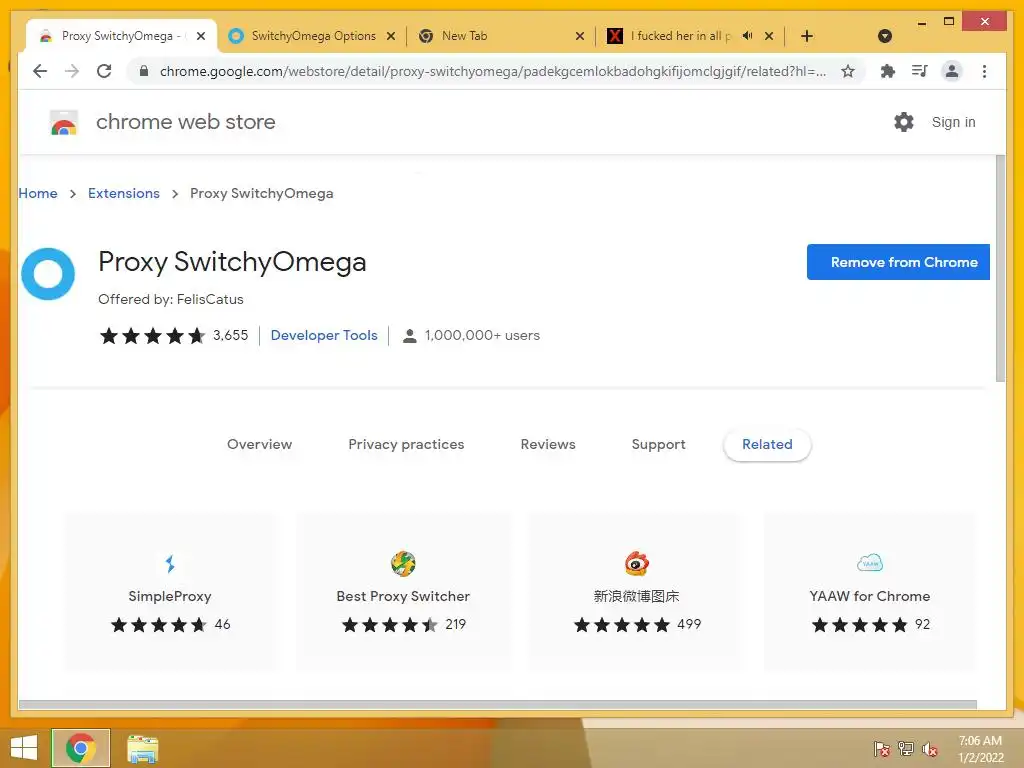Click the SimpleProxy lightning icon
This screenshot has height=768, width=1024.
click(x=170, y=564)
